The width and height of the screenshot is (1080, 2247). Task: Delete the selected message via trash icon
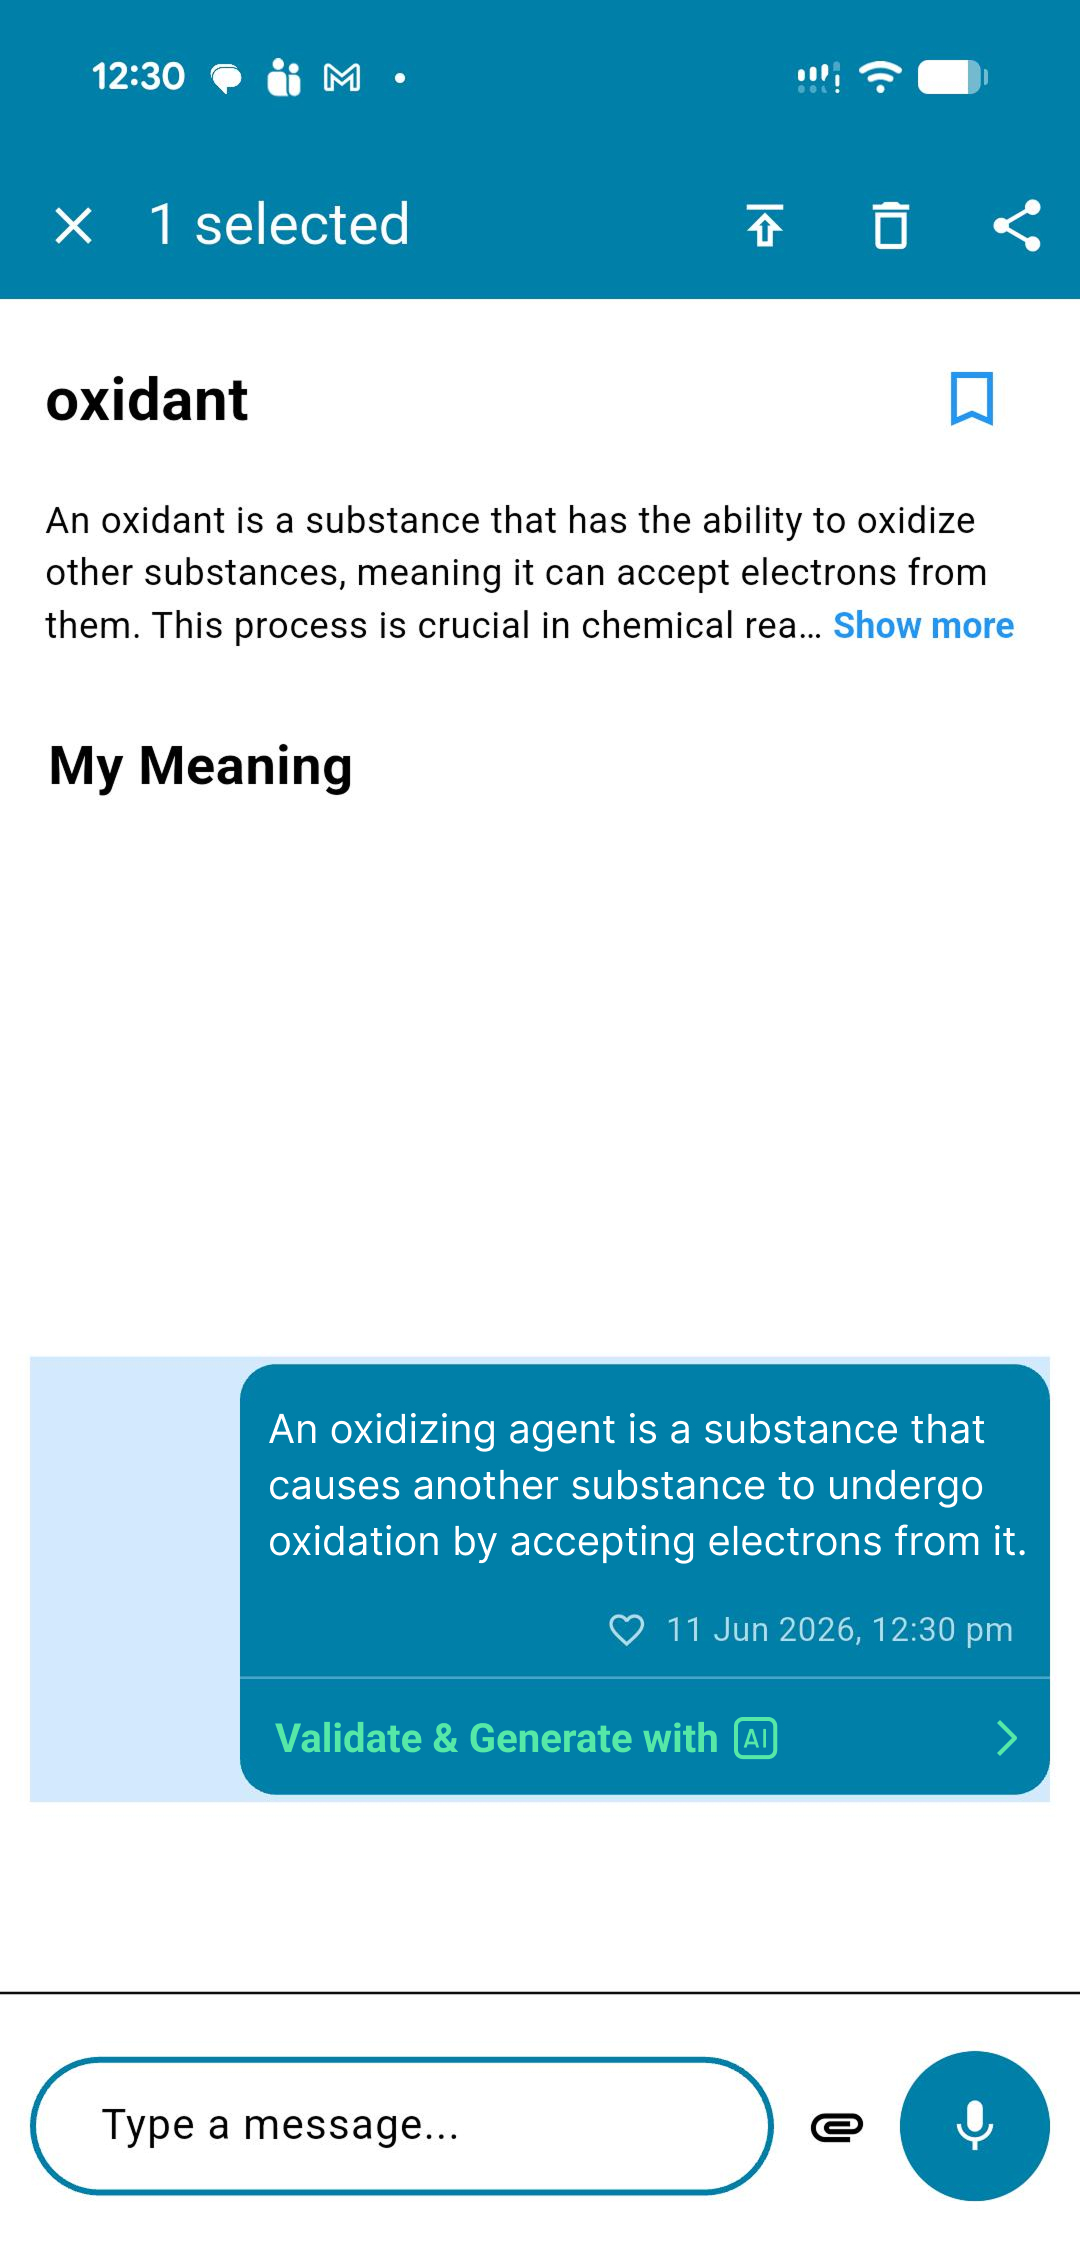click(x=891, y=225)
